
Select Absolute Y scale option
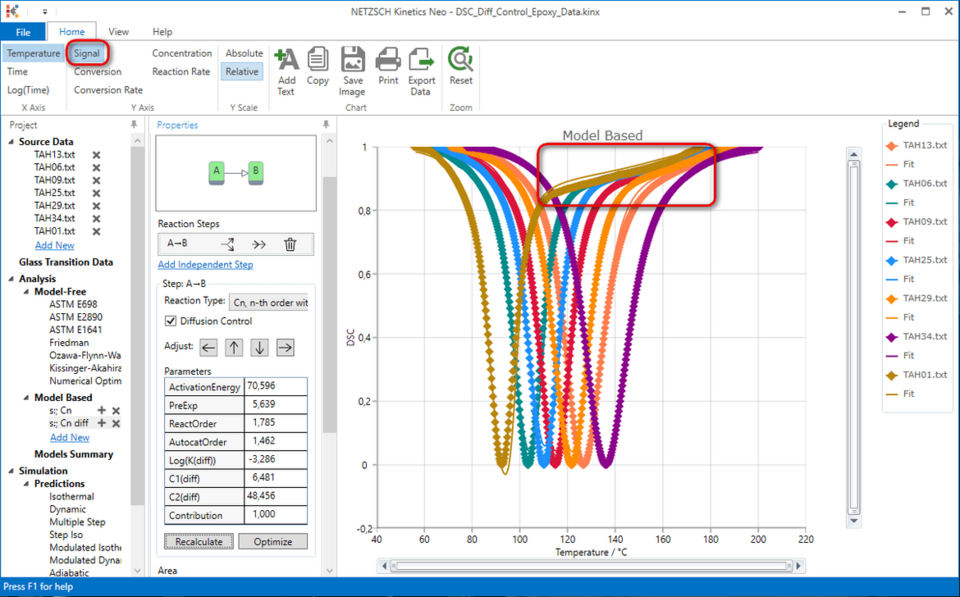244,54
